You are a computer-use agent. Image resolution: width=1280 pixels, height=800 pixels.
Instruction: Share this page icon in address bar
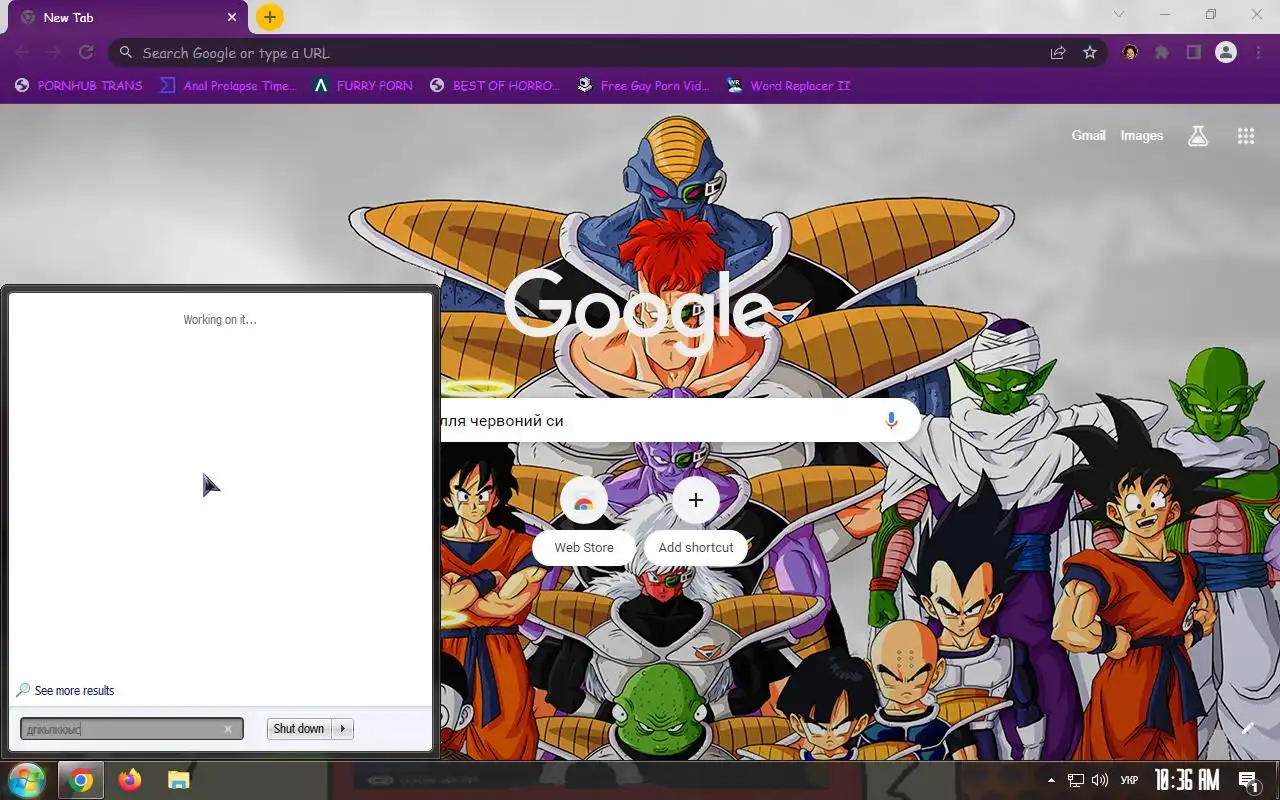click(x=1057, y=53)
